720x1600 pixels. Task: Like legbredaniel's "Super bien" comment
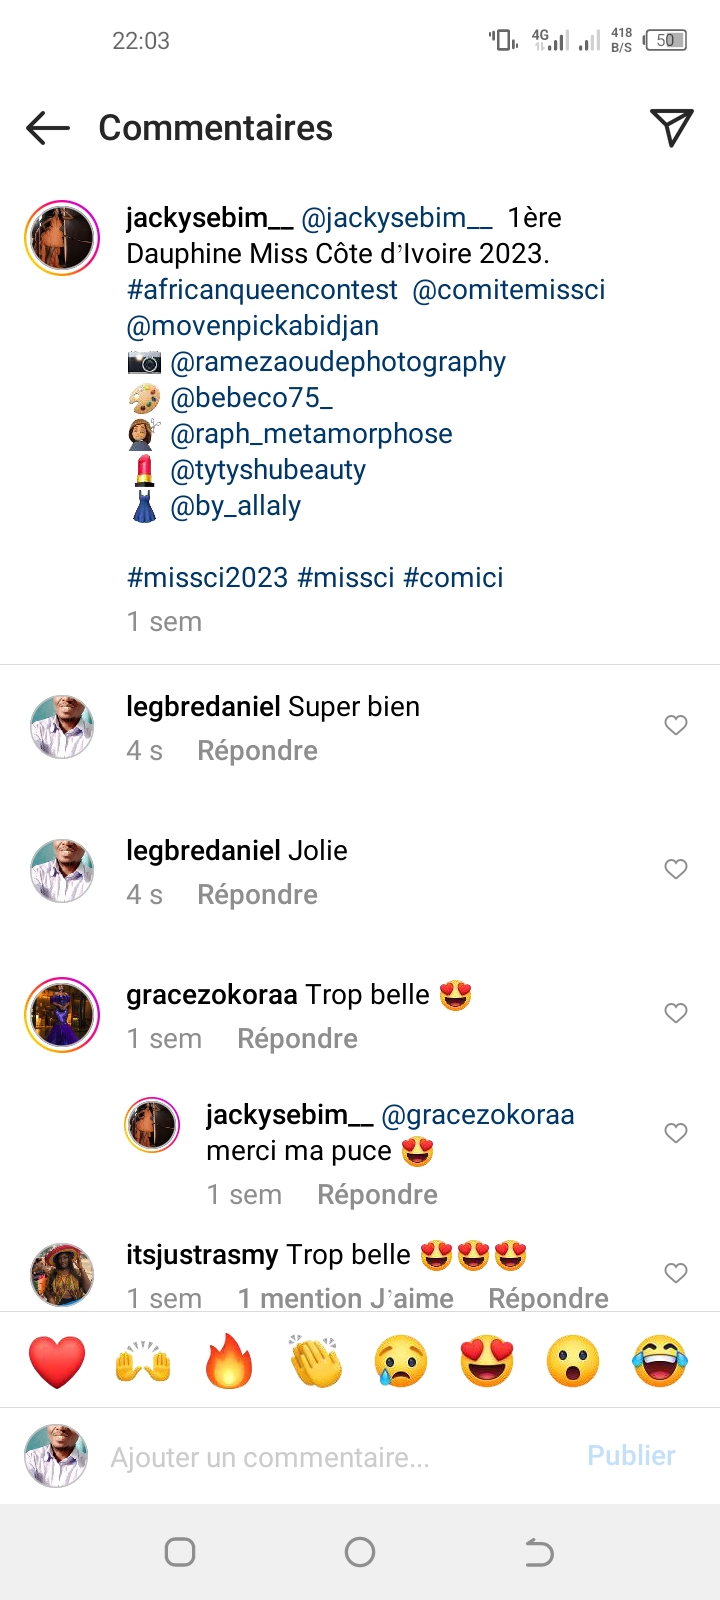tap(676, 725)
